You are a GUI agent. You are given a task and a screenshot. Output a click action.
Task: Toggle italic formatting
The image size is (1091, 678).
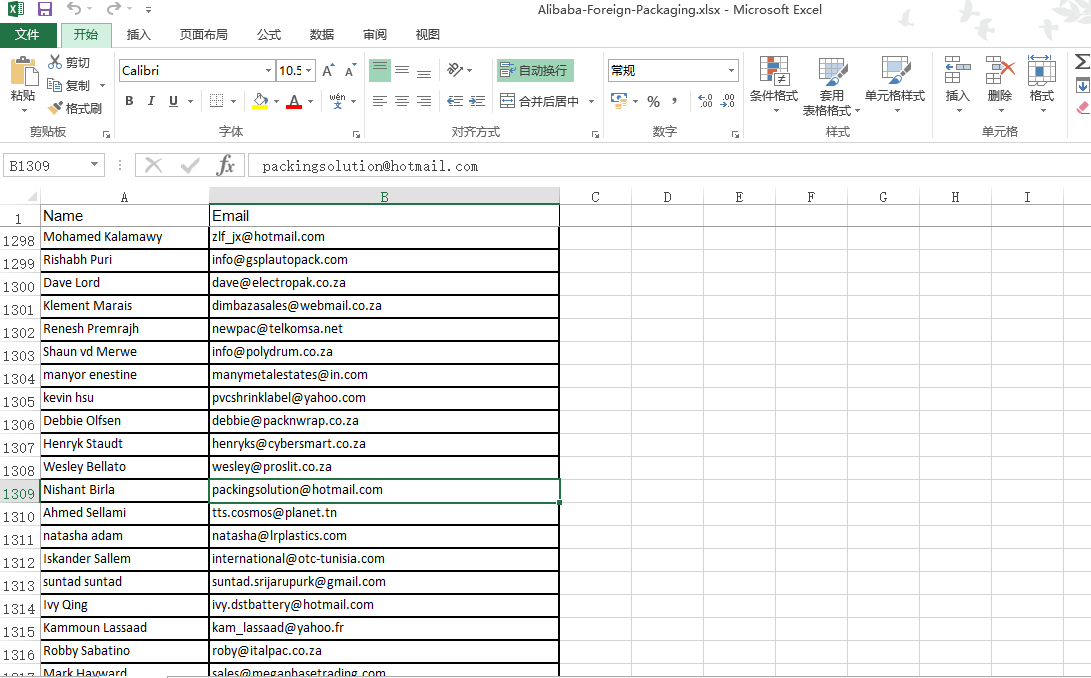click(151, 101)
